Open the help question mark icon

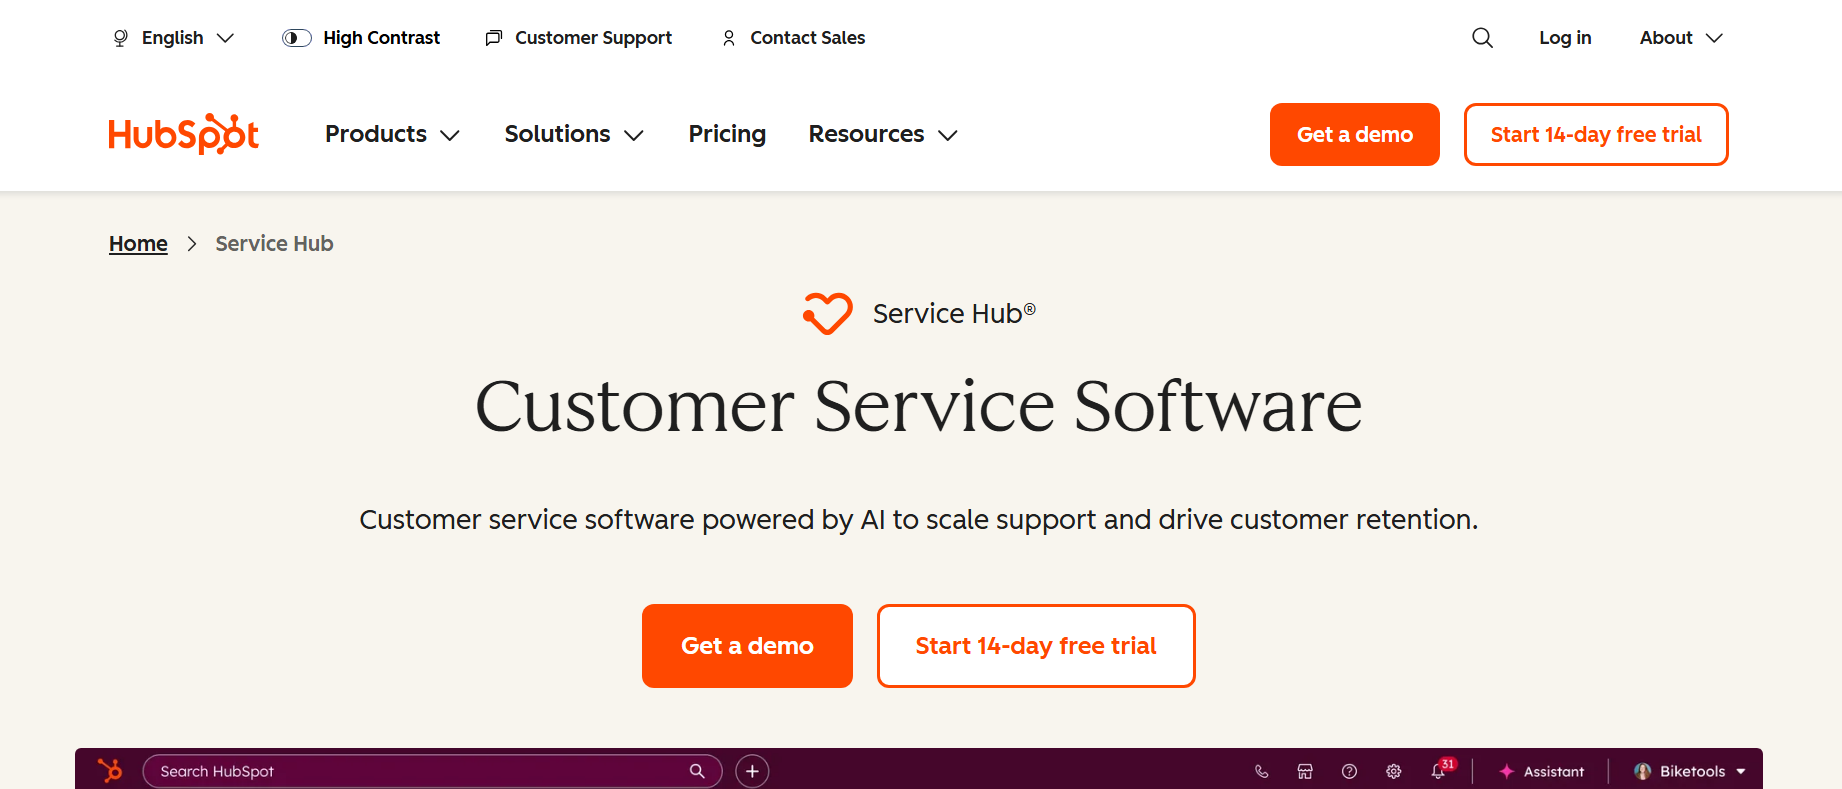coord(1349,771)
